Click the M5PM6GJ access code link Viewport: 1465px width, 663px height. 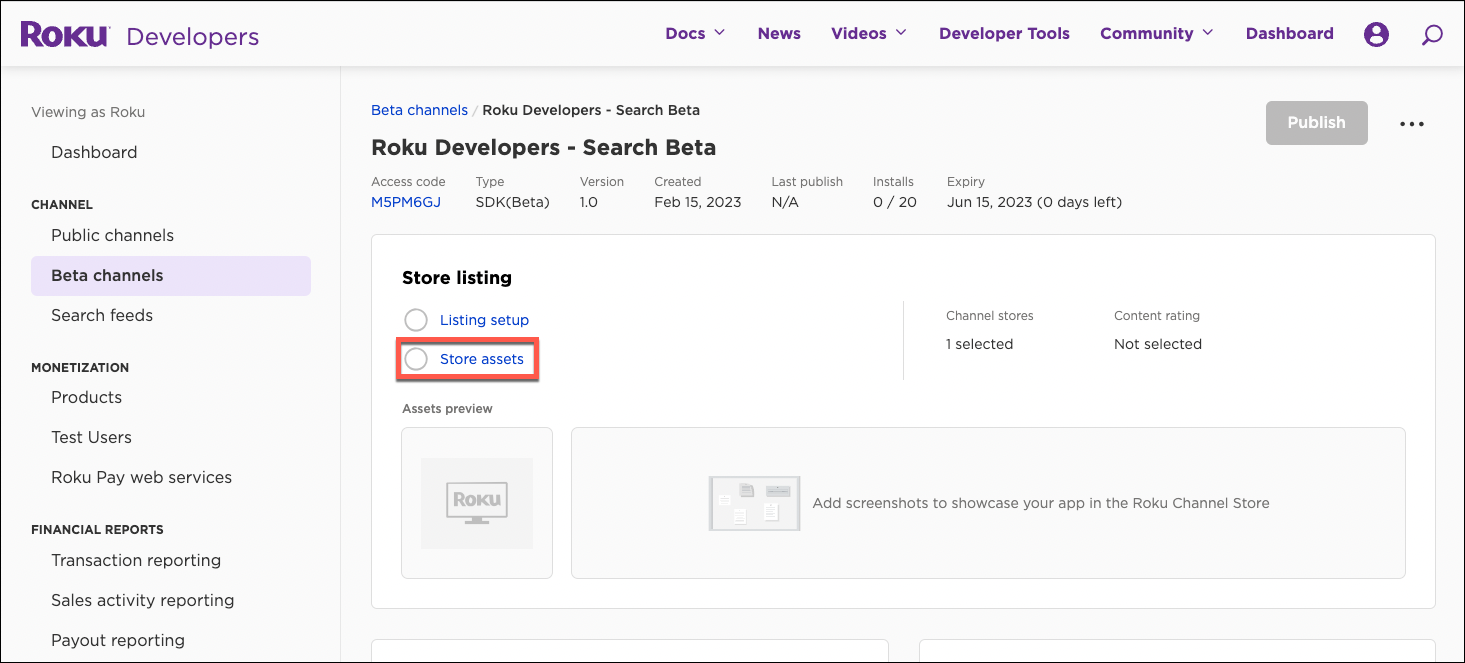(x=405, y=202)
